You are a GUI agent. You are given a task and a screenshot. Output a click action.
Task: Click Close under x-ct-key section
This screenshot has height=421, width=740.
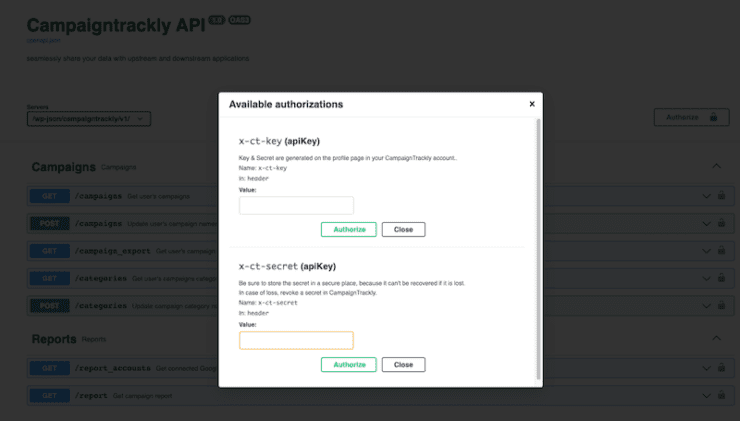click(x=403, y=230)
